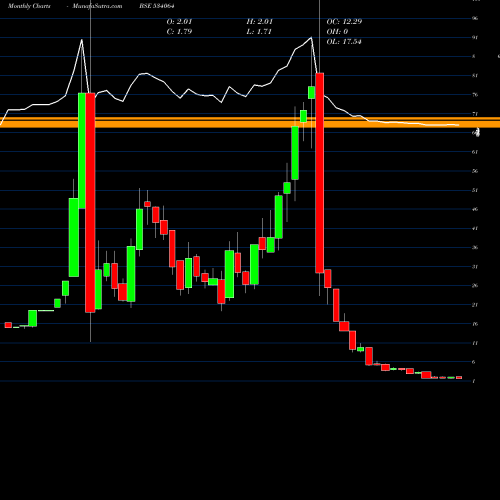Click the 96 price axis label
The width and height of the screenshot is (500, 500).
click(x=475, y=18)
